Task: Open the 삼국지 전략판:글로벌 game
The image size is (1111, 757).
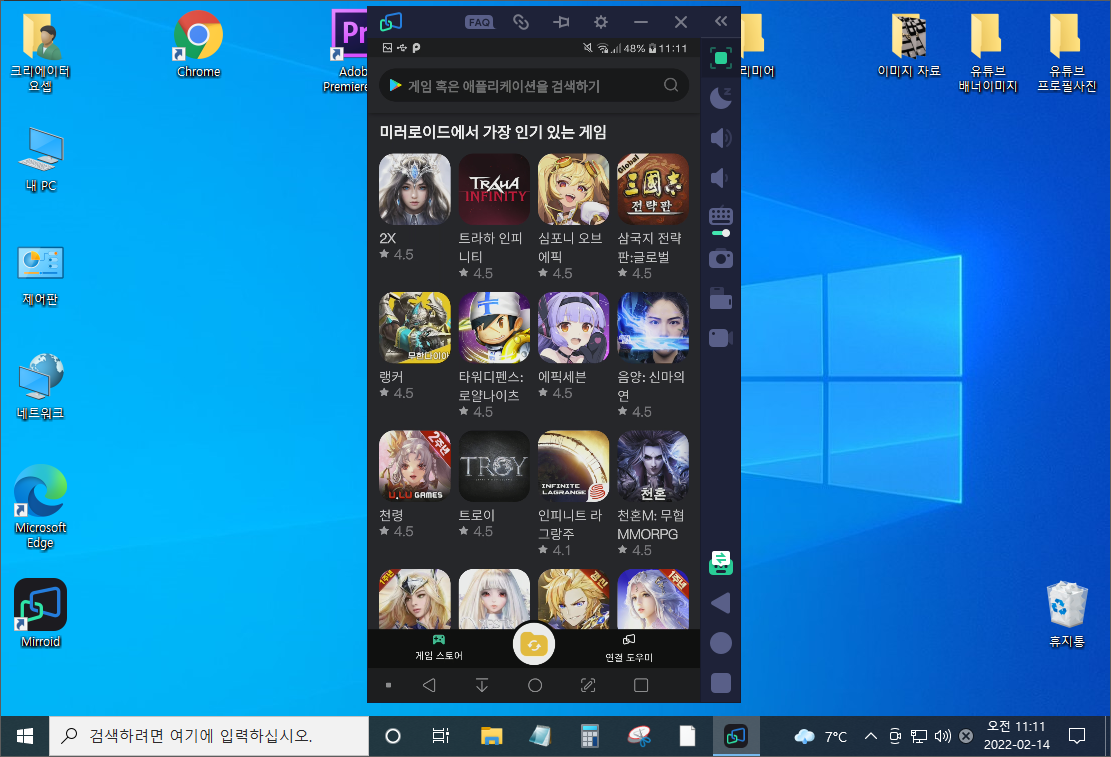Action: [653, 189]
